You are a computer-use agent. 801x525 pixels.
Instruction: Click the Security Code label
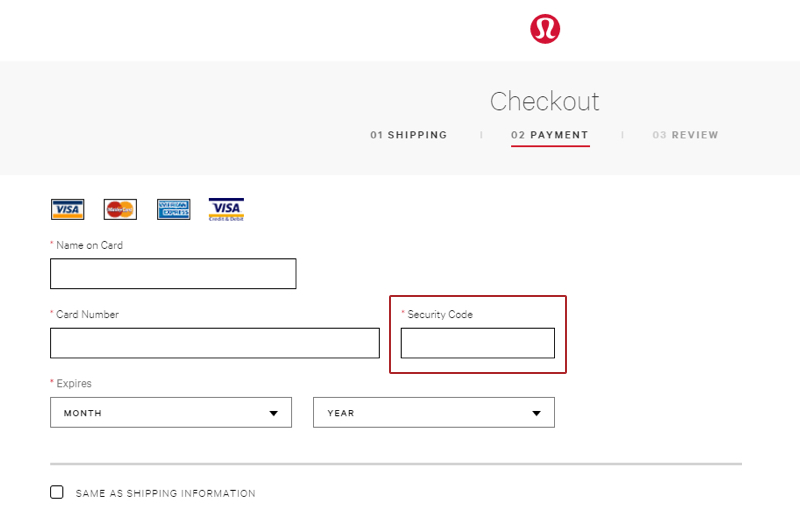coord(440,315)
